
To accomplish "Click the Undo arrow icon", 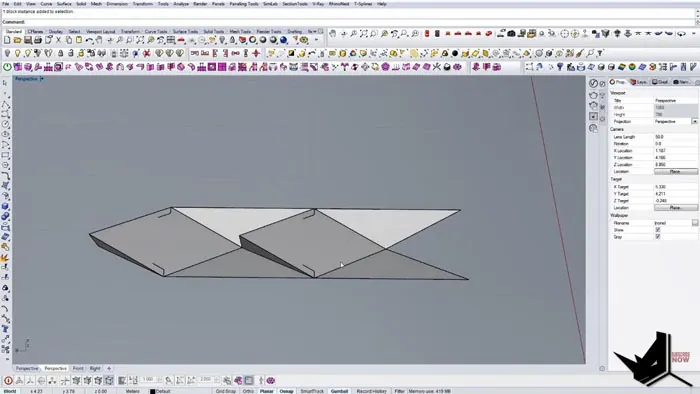I will [89, 41].
